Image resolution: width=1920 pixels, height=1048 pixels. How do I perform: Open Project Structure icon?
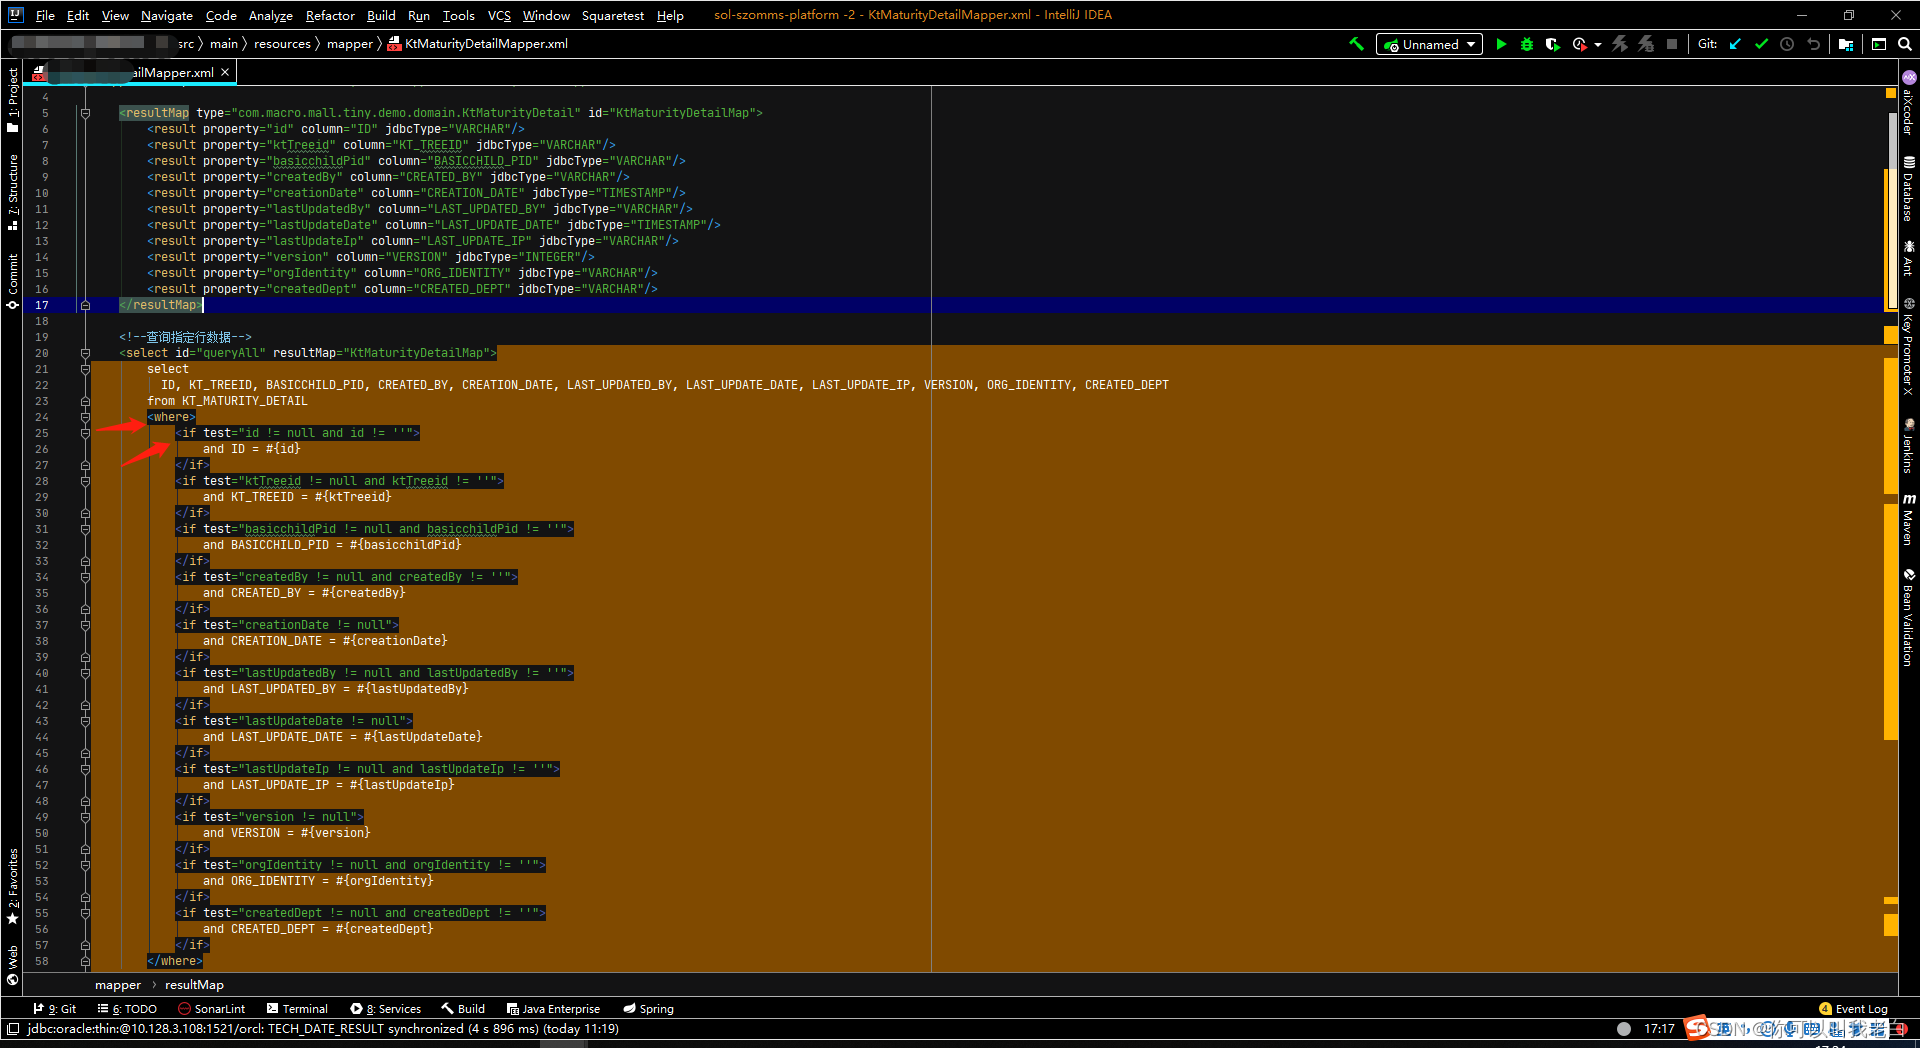[x=1846, y=44]
